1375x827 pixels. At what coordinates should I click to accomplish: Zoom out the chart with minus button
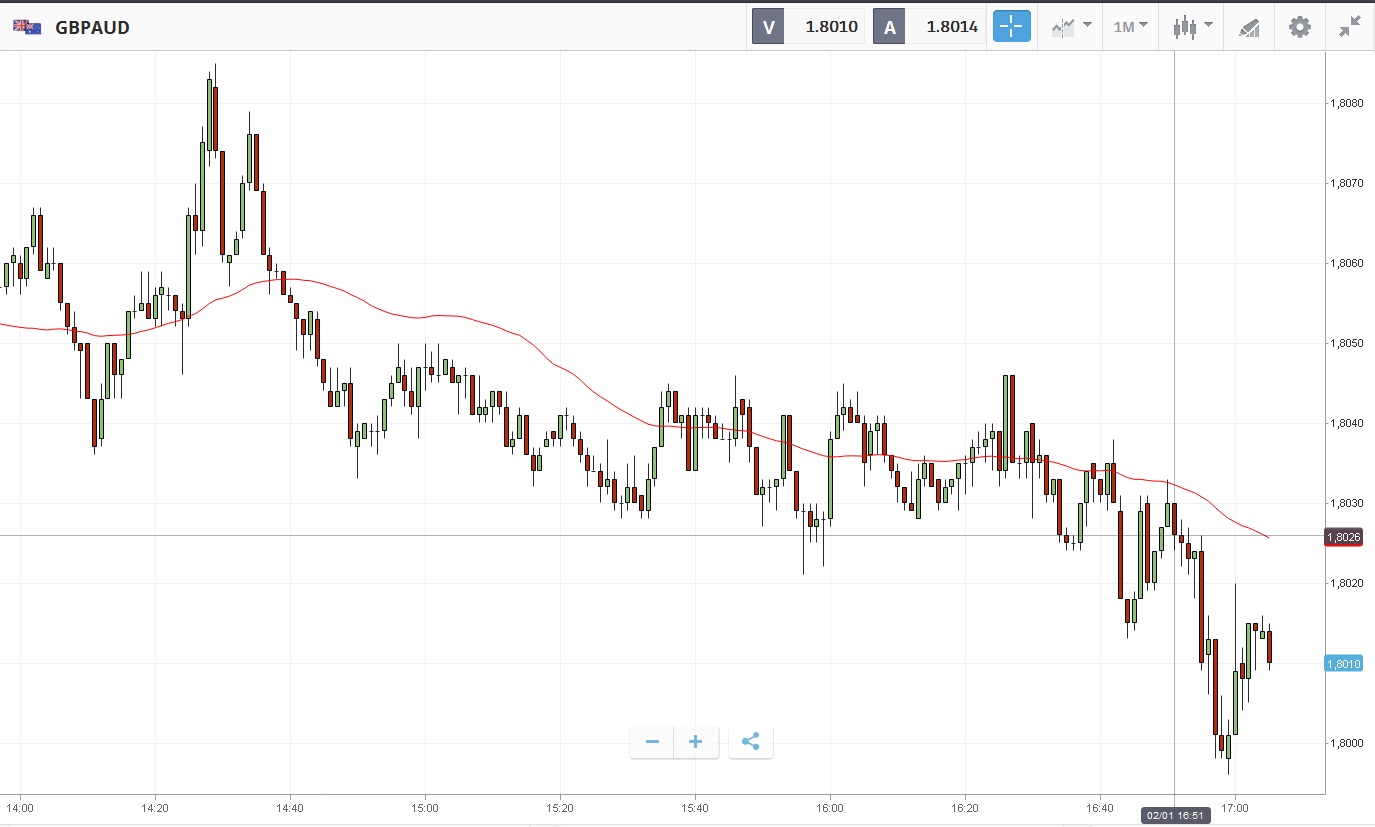(x=652, y=742)
